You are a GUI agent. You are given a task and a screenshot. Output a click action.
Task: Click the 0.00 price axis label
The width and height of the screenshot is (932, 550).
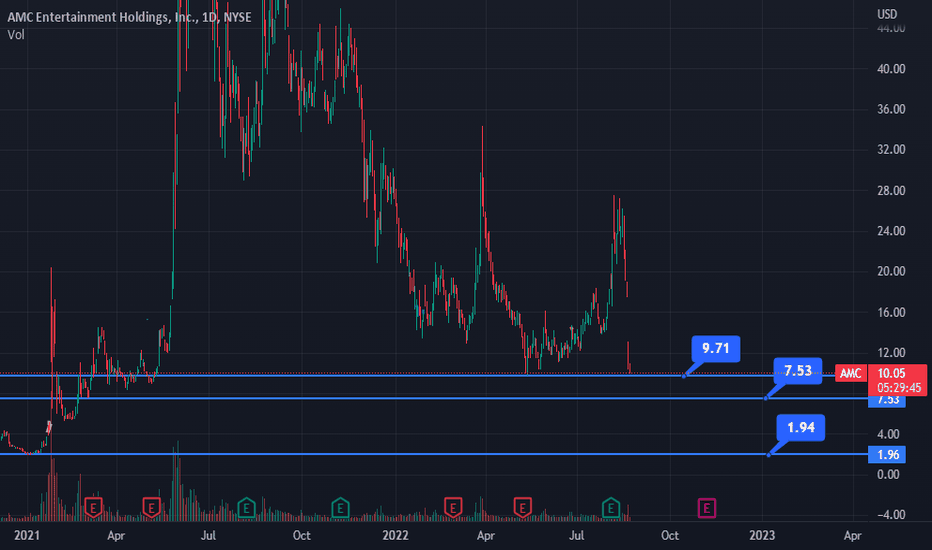888,475
